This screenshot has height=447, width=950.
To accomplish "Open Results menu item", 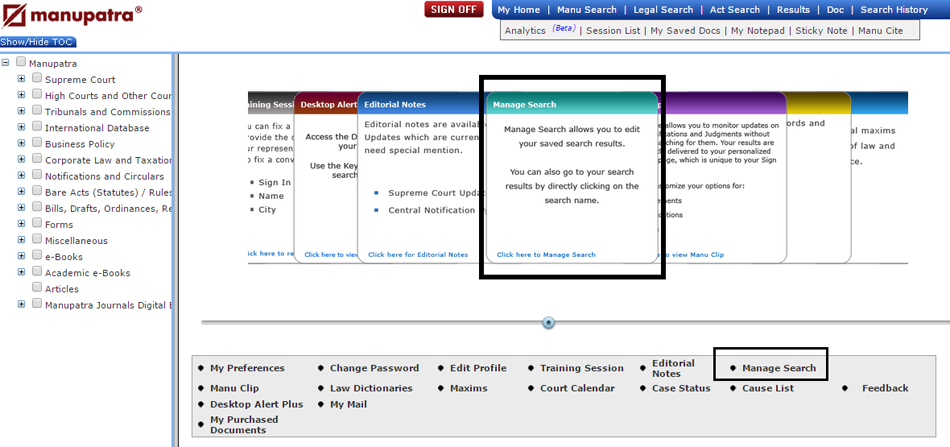I will point(793,10).
